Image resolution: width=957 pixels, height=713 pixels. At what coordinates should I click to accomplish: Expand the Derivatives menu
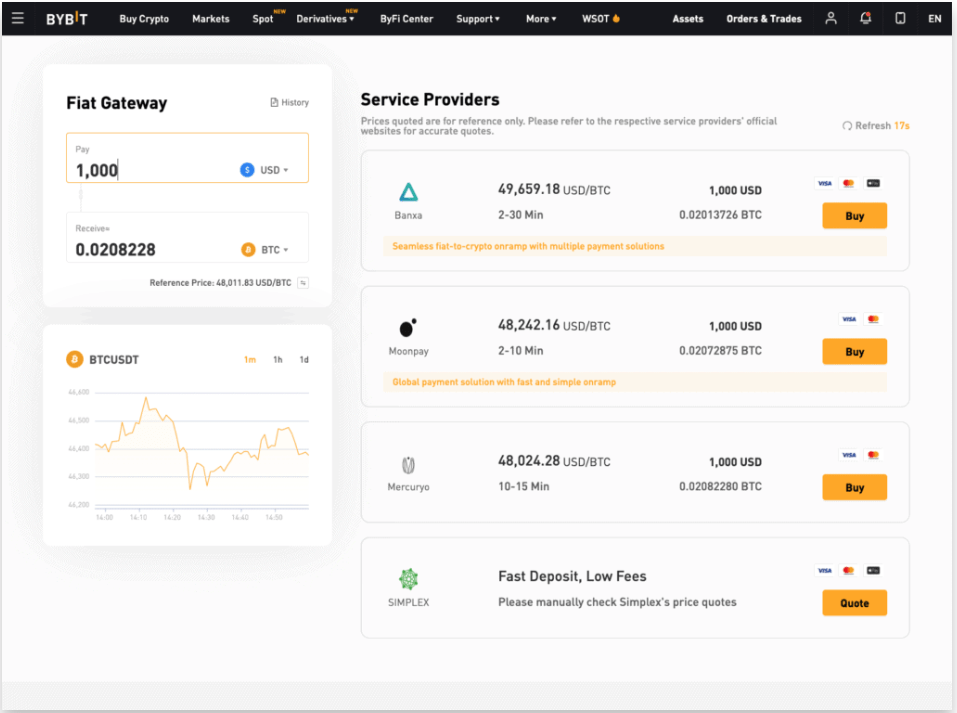325,19
